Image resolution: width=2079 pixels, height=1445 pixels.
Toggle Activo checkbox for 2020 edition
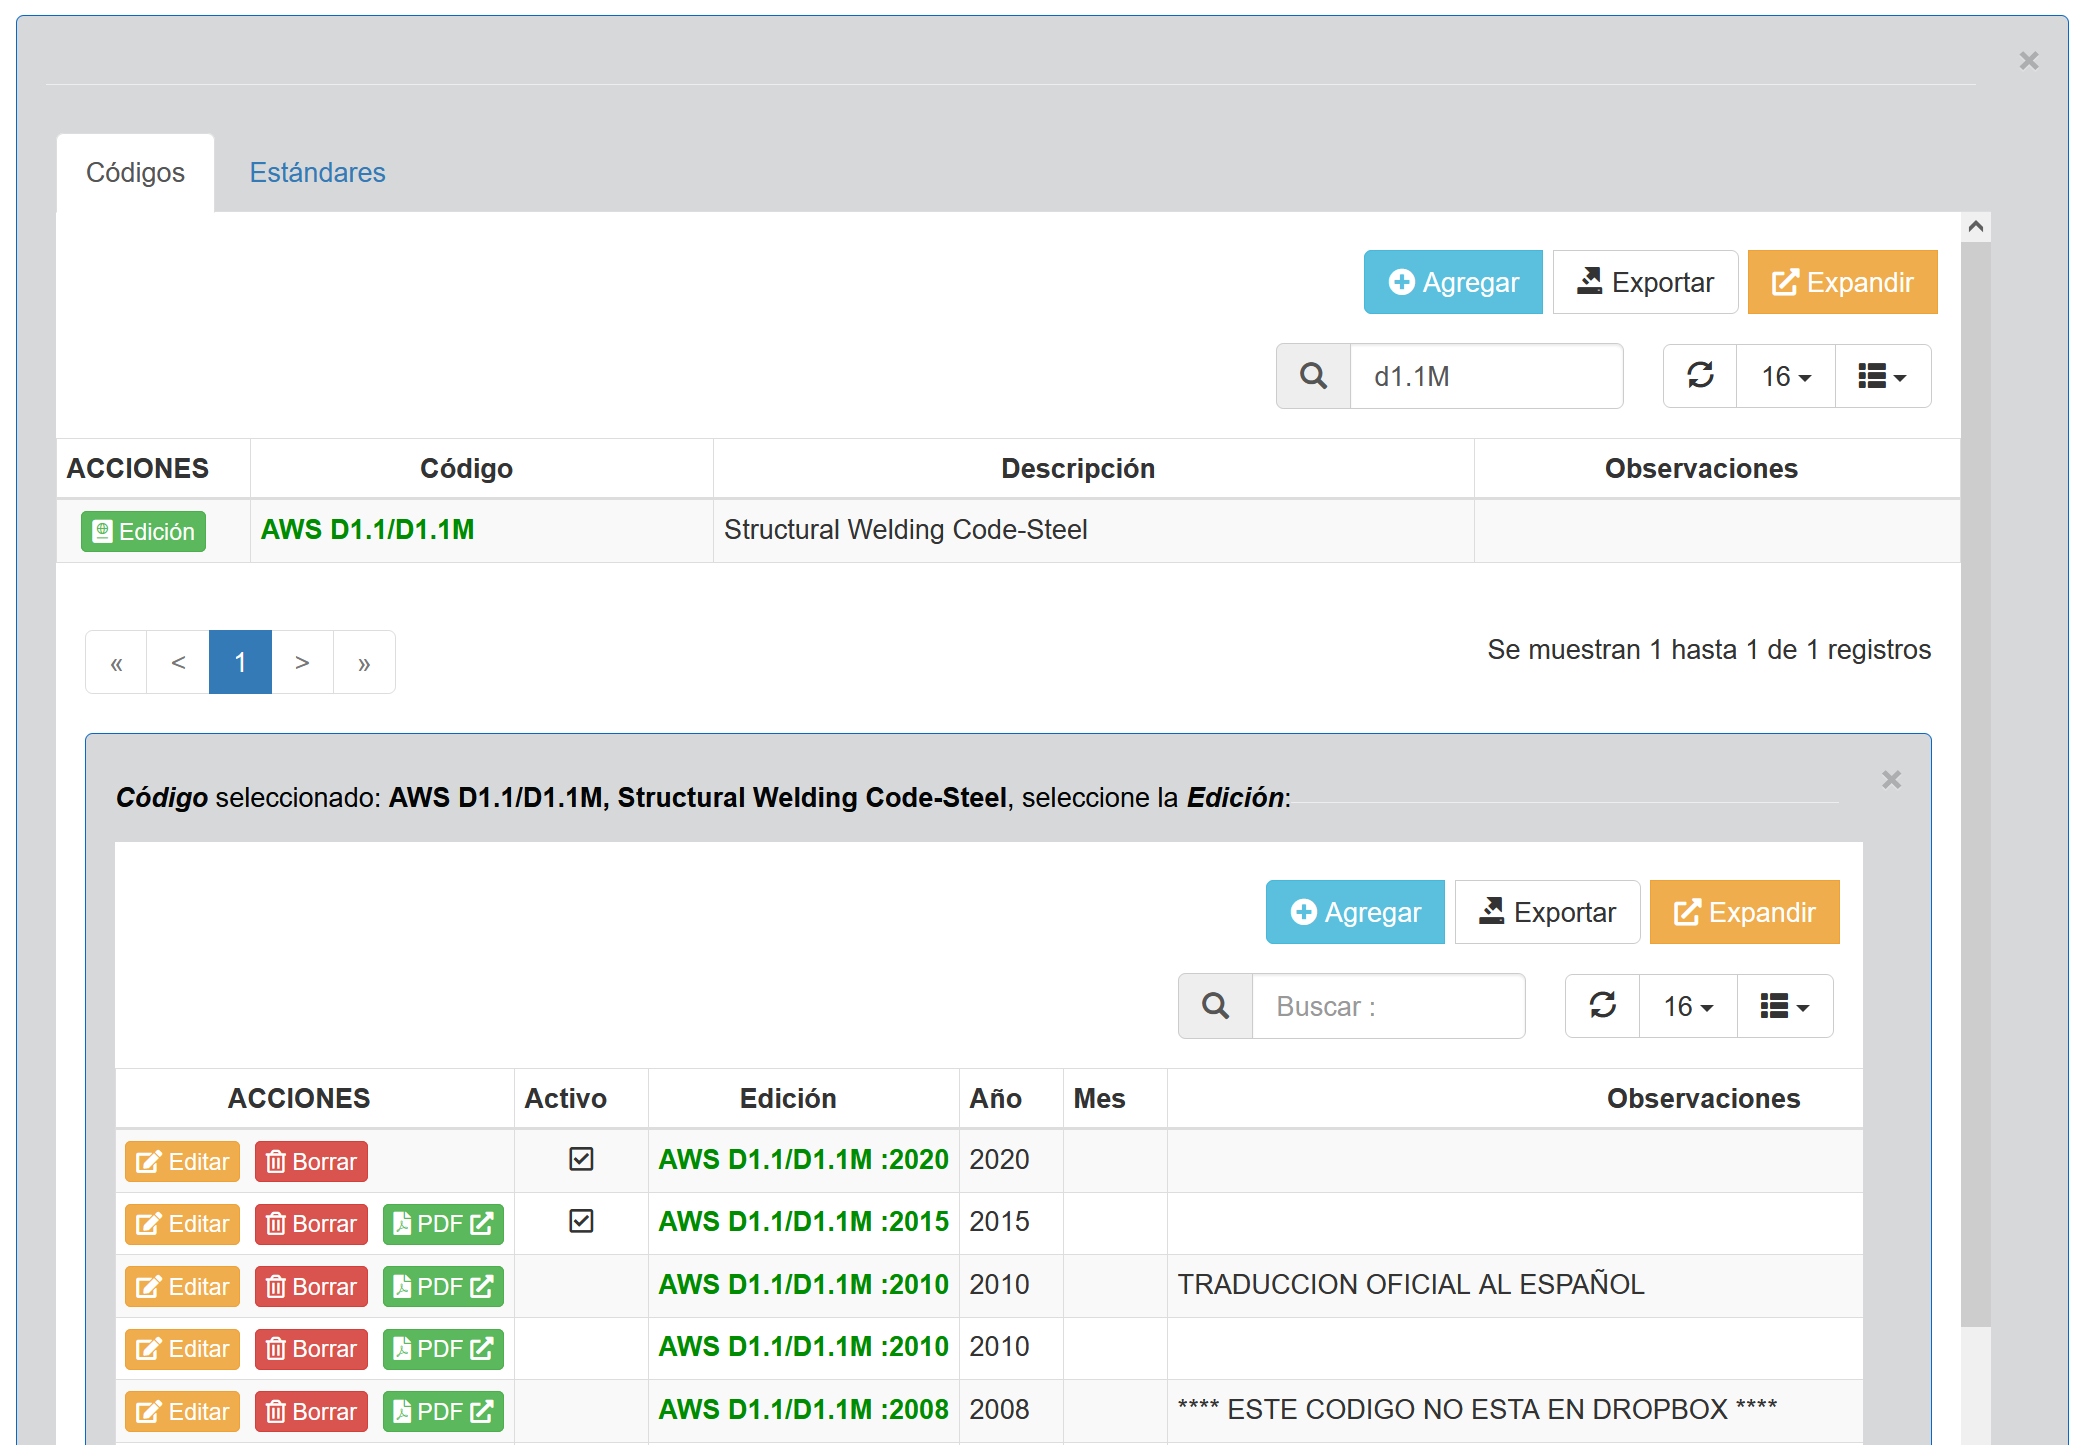[x=581, y=1159]
